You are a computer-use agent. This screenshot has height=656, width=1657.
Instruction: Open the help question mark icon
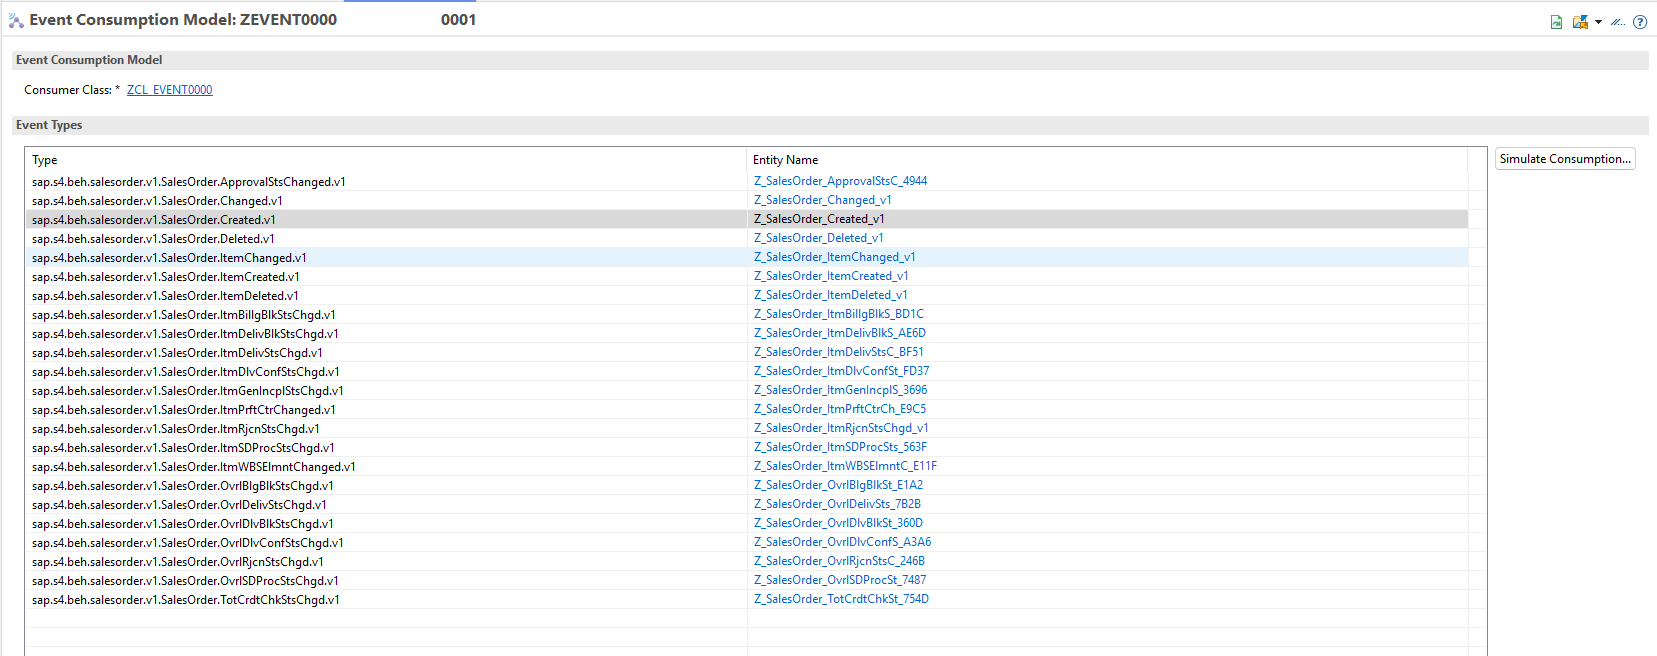[1640, 22]
